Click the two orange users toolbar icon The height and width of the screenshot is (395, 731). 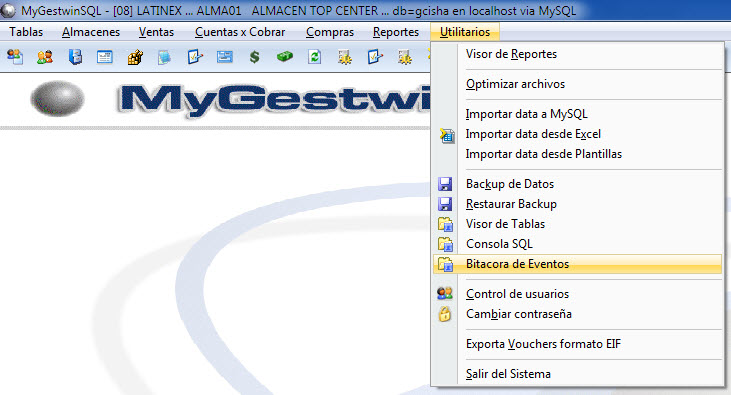click(45, 57)
